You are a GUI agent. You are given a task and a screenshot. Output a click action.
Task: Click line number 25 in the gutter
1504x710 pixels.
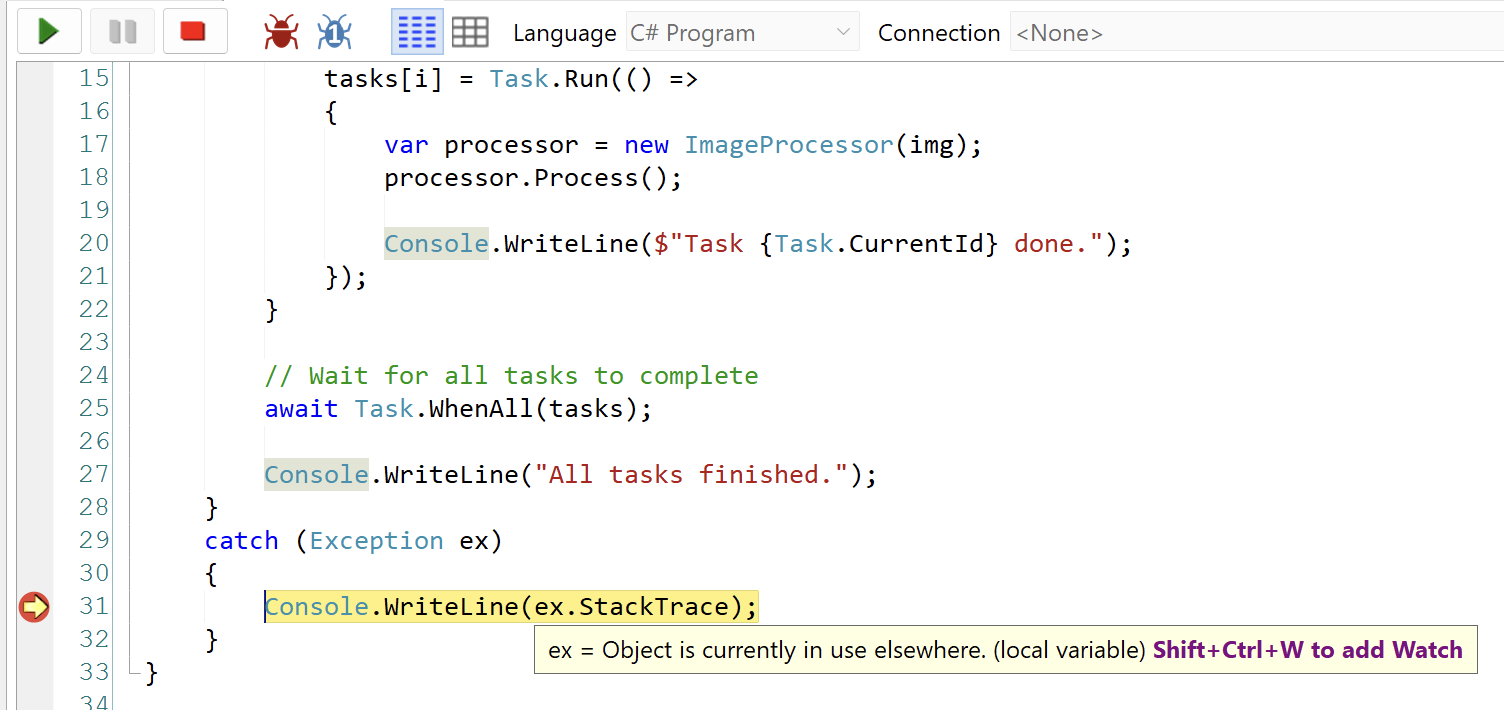93,408
